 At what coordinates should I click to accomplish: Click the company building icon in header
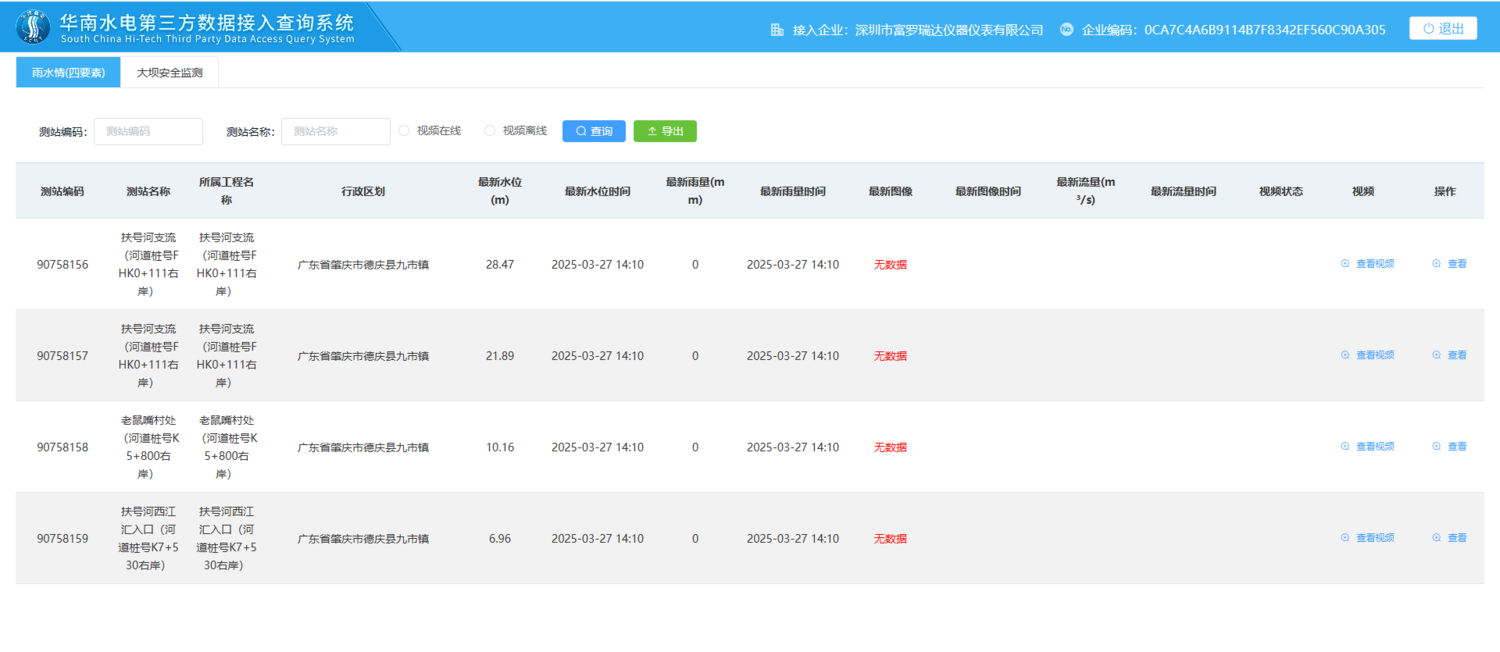pyautogui.click(x=777, y=30)
